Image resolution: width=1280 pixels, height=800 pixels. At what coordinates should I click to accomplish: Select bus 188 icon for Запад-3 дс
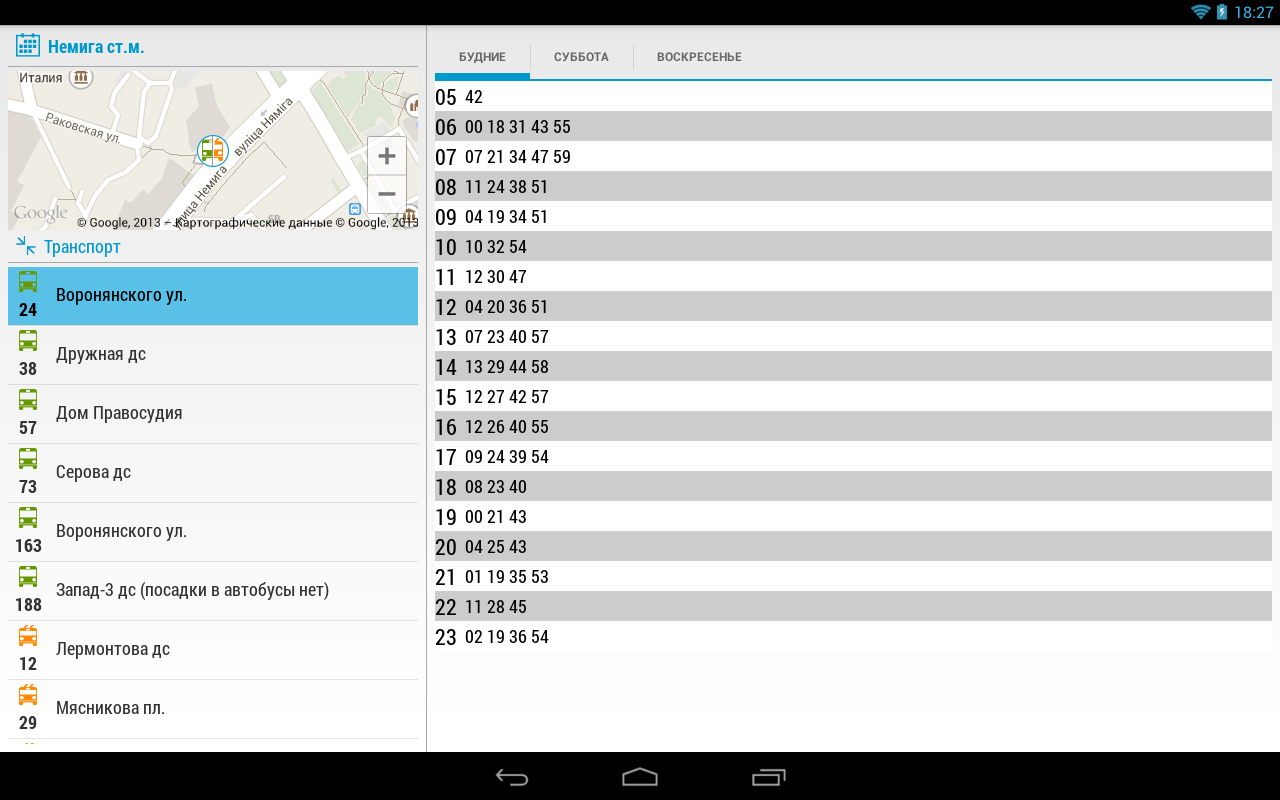[x=28, y=577]
